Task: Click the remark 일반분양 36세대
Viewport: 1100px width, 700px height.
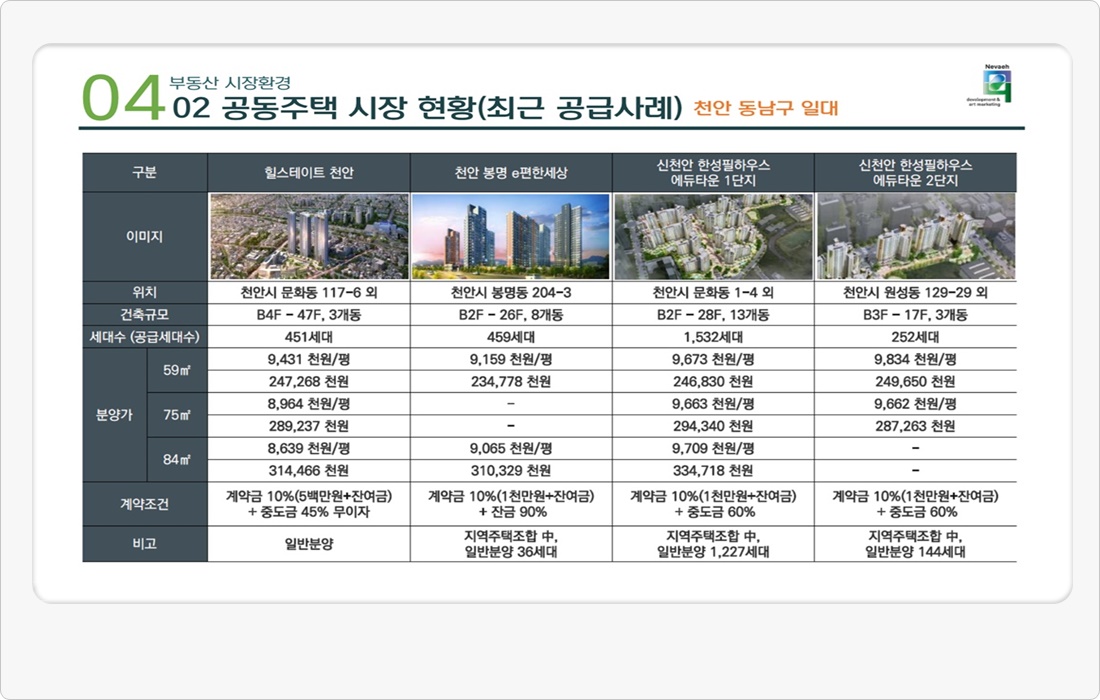Action: tap(511, 551)
